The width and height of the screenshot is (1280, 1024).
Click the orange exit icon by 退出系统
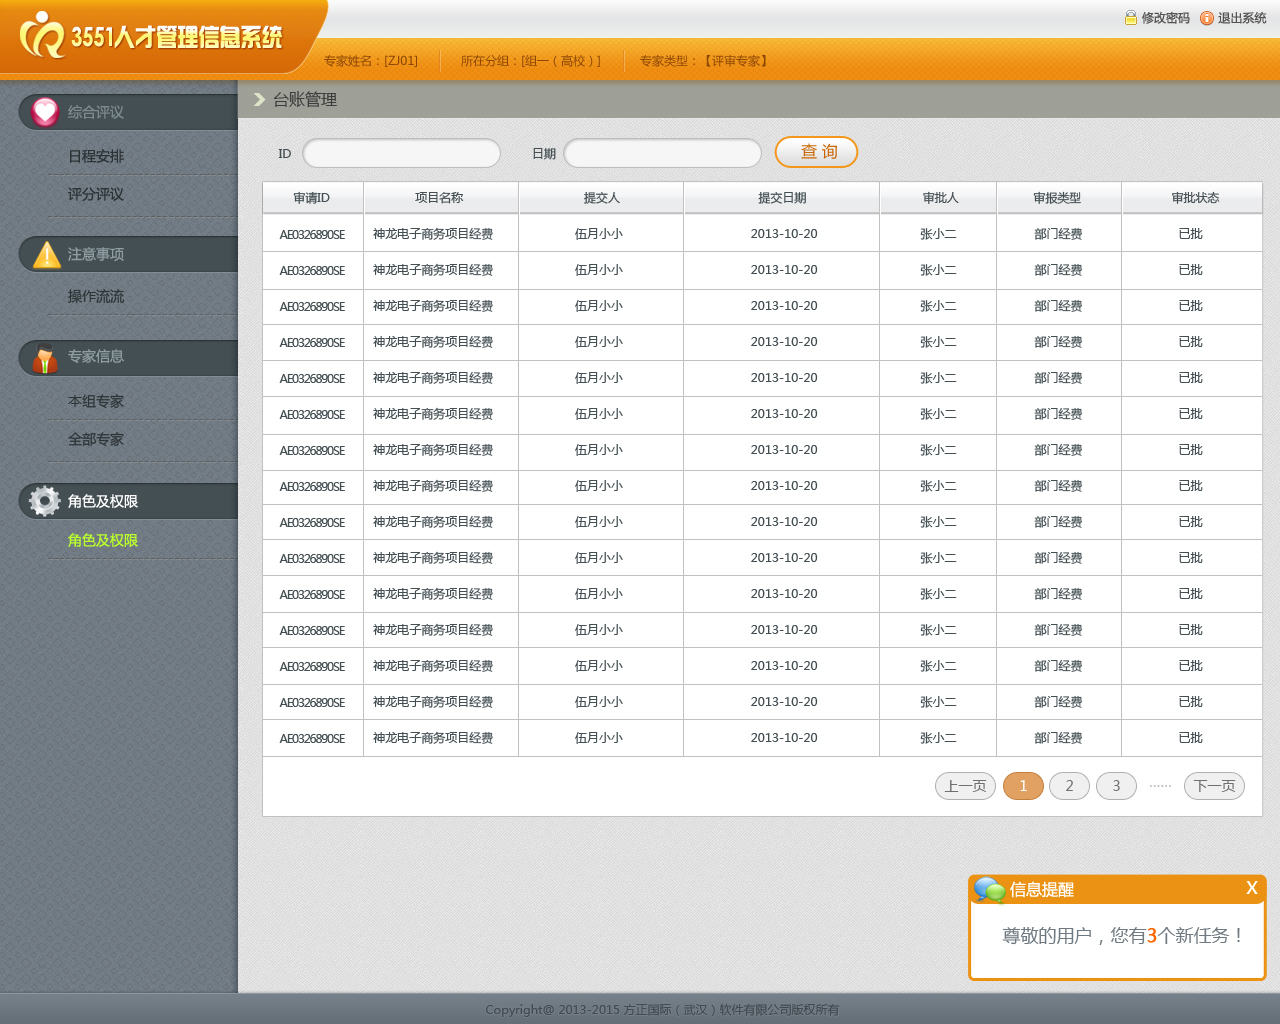pyautogui.click(x=1207, y=18)
